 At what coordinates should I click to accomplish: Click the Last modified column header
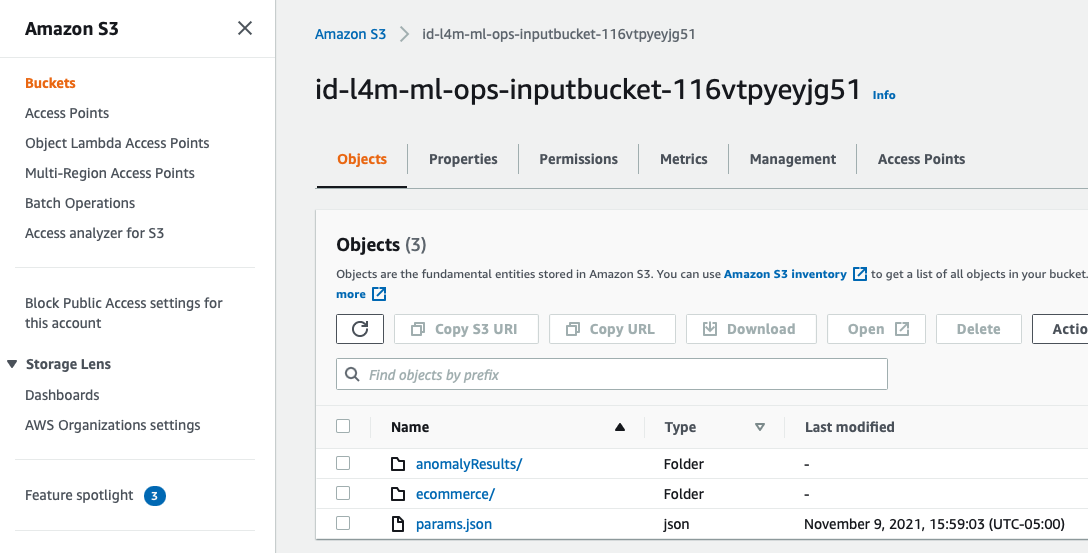[x=849, y=427]
